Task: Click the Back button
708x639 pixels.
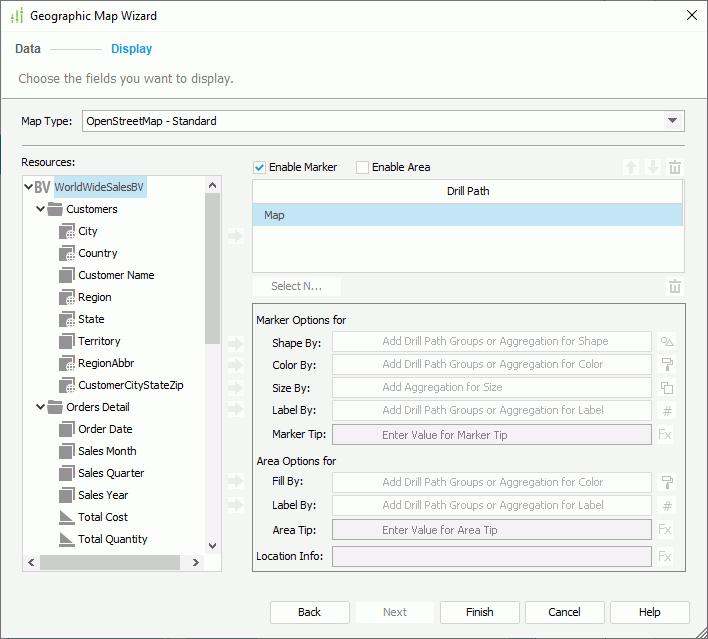Action: click(x=310, y=612)
